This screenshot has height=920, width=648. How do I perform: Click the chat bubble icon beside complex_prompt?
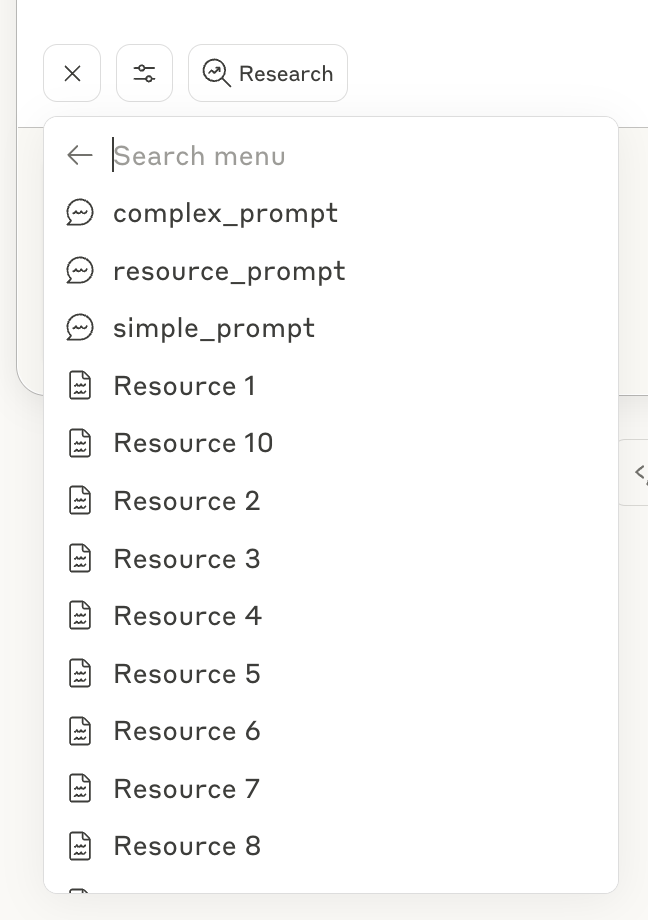click(80, 213)
